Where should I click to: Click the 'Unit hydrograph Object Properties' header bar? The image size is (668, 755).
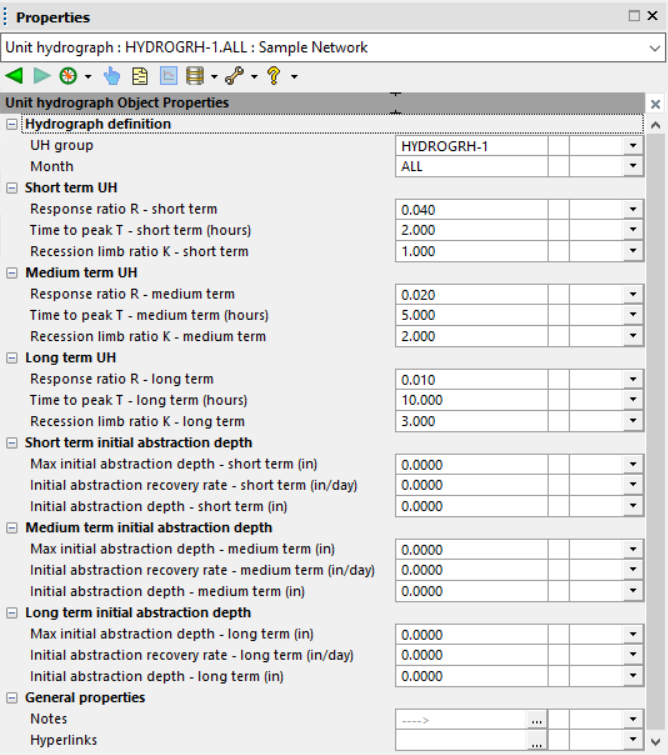(x=322, y=103)
